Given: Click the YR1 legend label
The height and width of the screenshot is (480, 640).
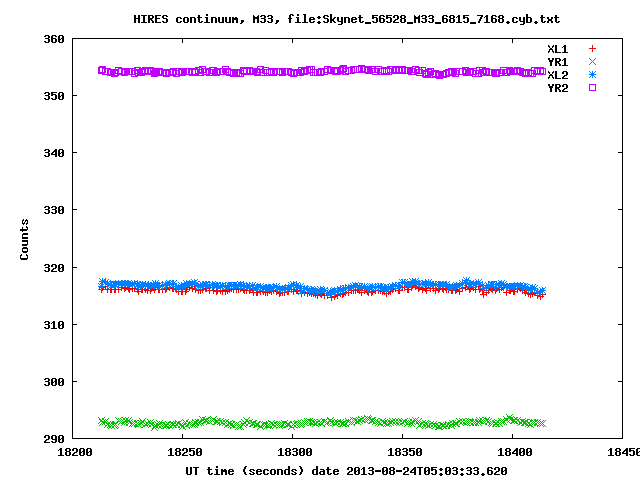Looking at the screenshot, I should pos(558,62).
